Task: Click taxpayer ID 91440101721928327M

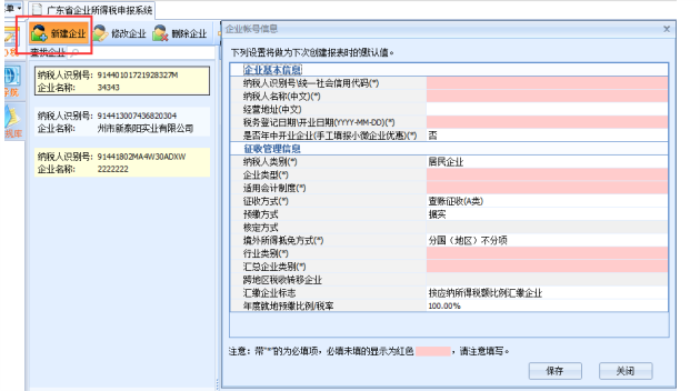Action: tap(138, 75)
